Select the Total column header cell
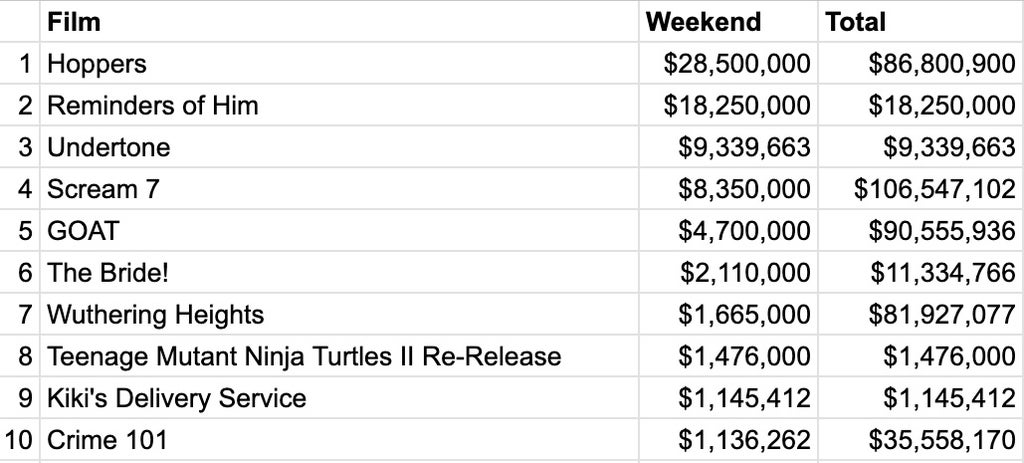The width and height of the screenshot is (1024, 463). [921, 22]
